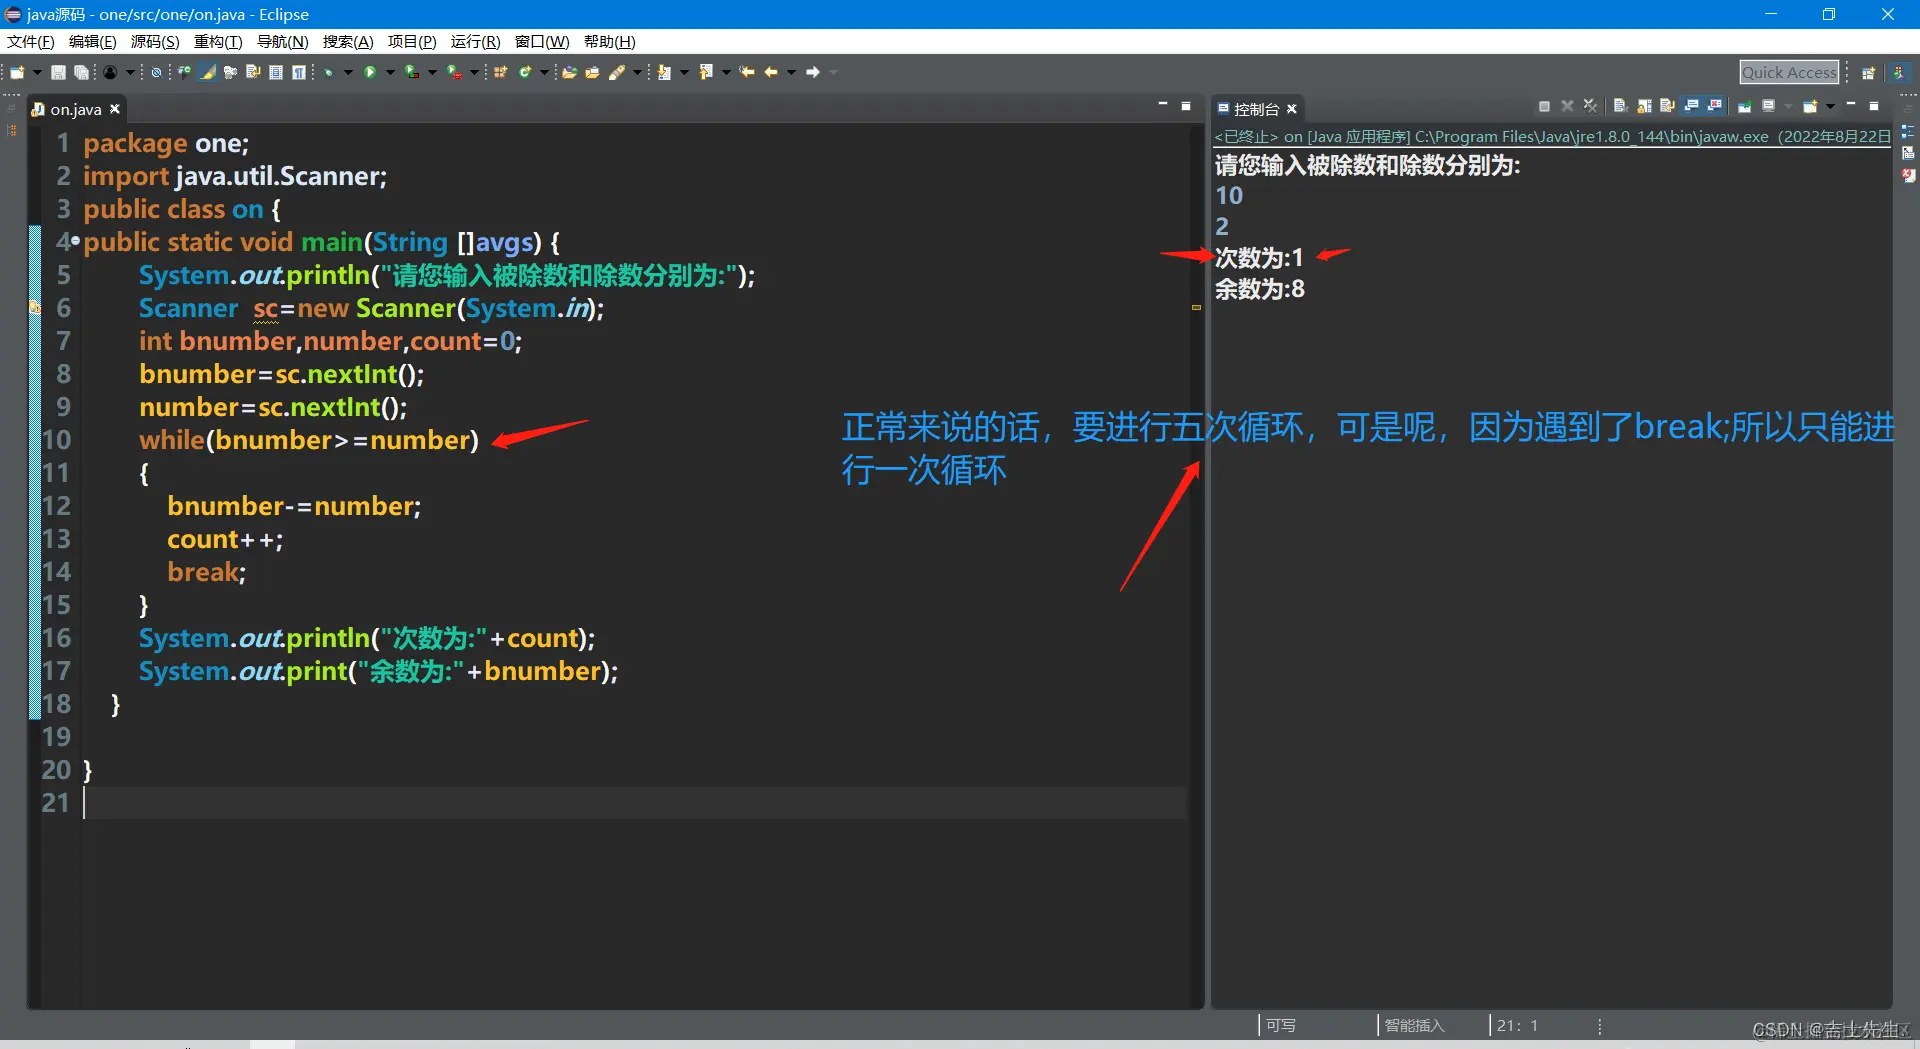
Task: Open the Search dropdown arrow
Action: tap(637, 72)
